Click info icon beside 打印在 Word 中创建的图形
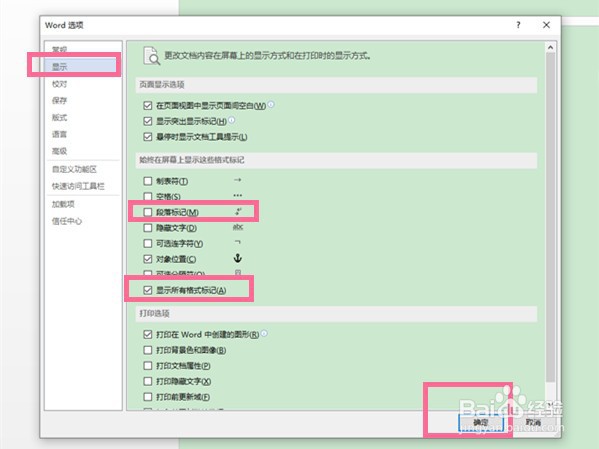The image size is (599, 449). point(264,333)
